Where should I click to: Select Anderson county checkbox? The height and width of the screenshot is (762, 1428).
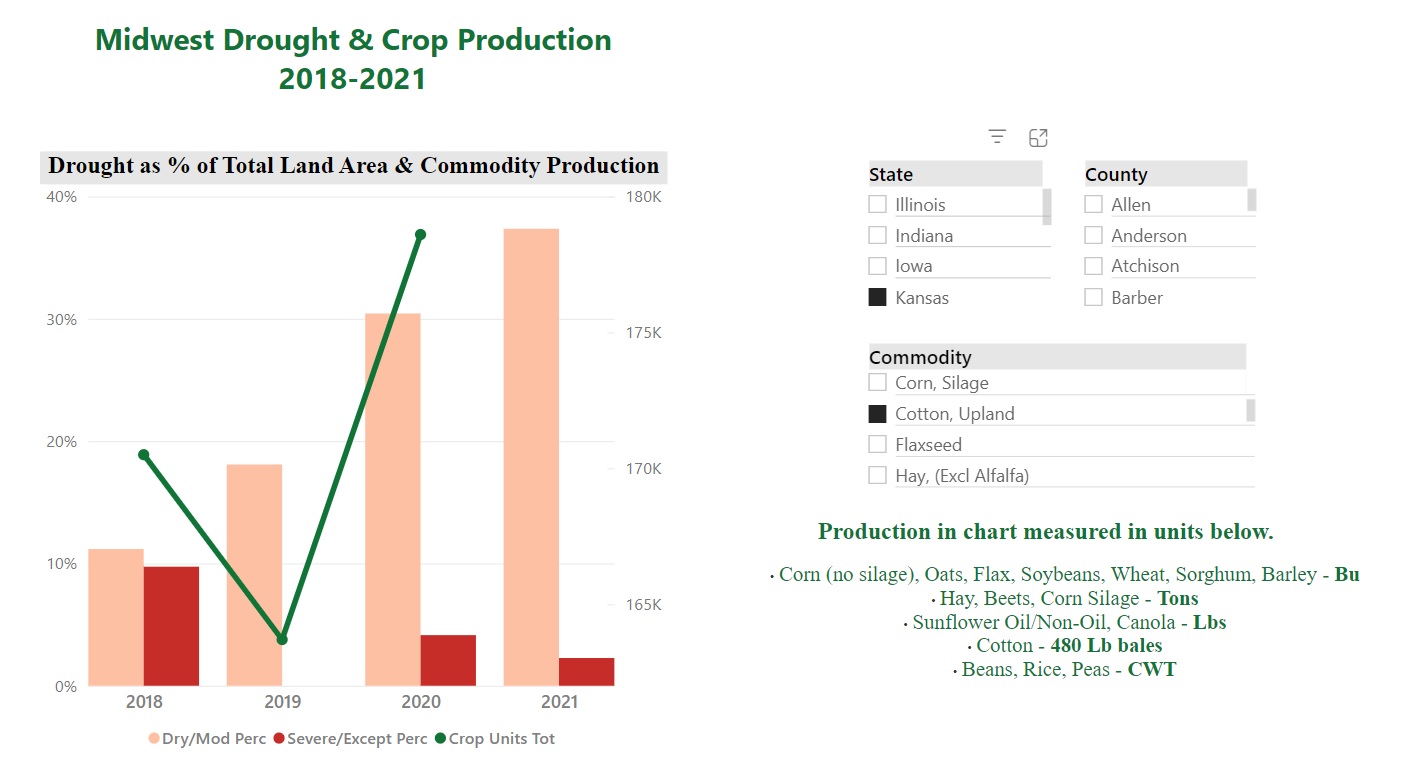coord(1094,235)
